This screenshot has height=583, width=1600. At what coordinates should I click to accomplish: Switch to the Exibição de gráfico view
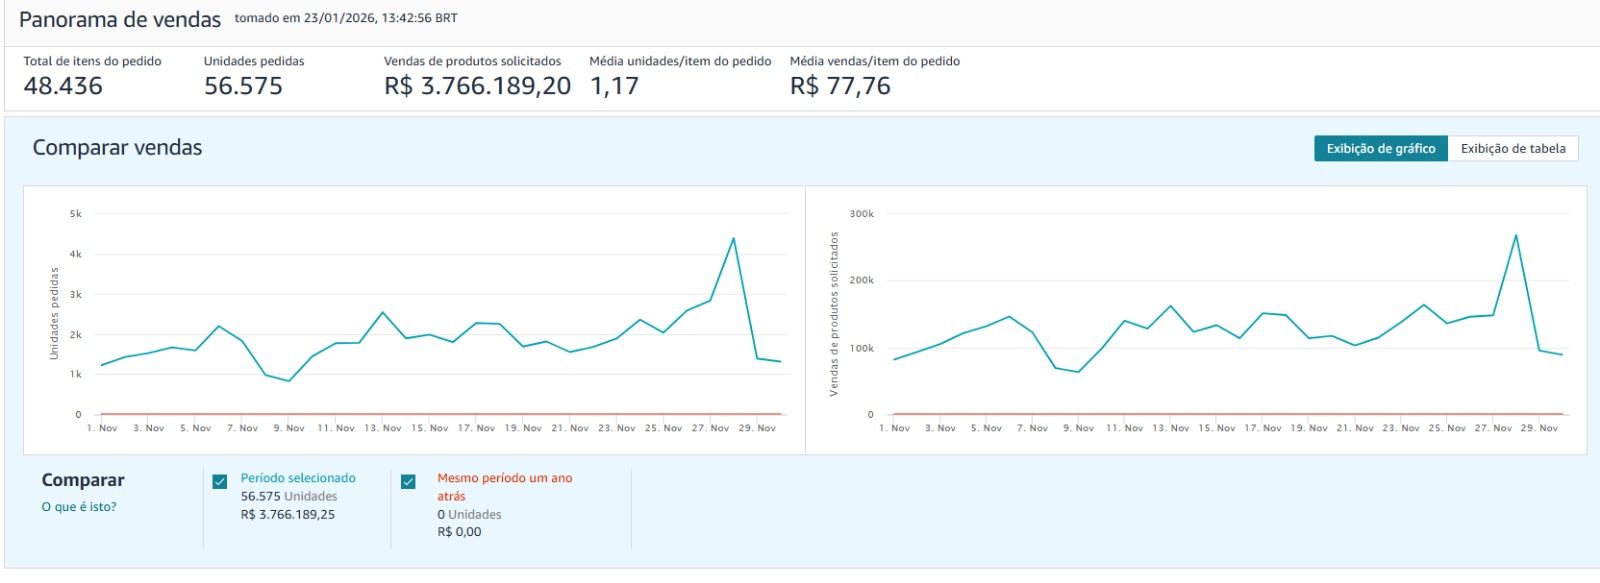1380,149
